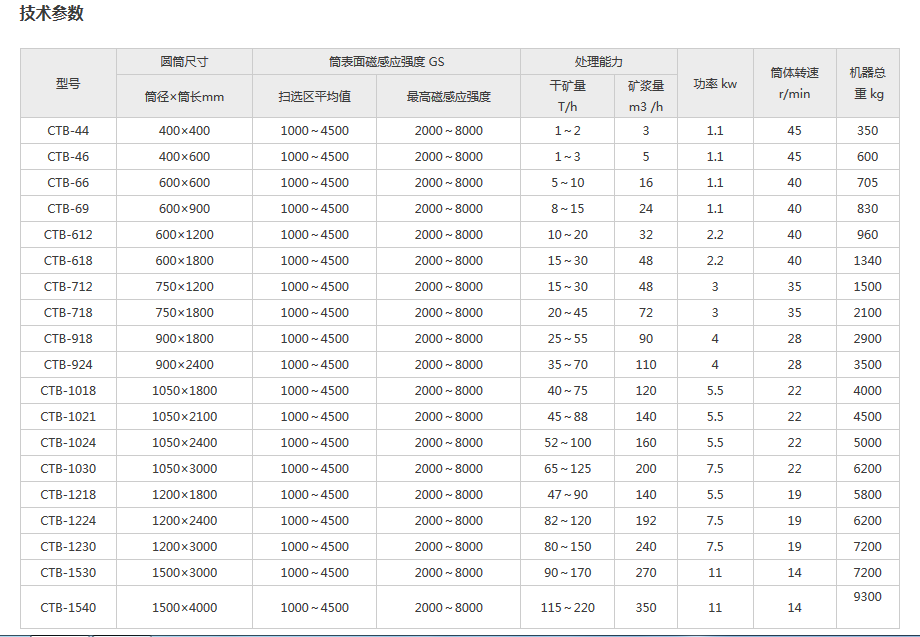The width and height of the screenshot is (920, 637).
Task: Select the CTB-1024 model cell
Action: [68, 442]
